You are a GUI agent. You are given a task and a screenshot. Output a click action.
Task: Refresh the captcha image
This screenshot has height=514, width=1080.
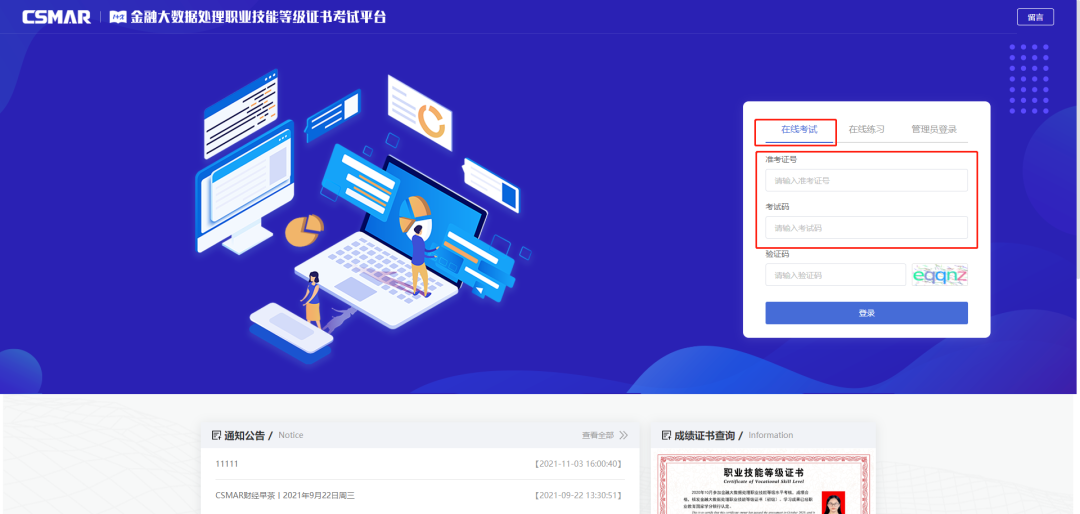939,275
